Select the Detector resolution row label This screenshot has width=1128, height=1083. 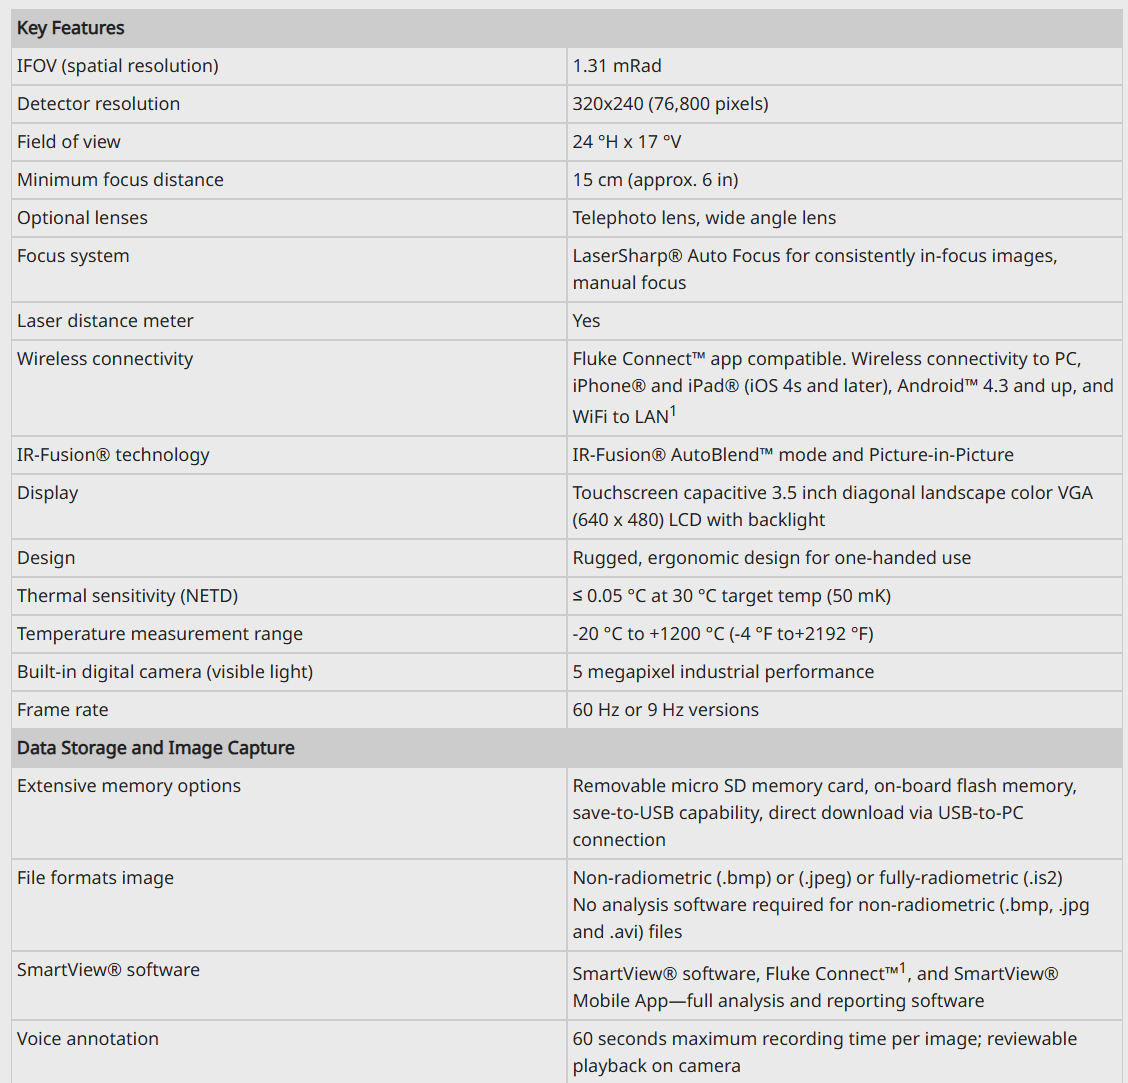coord(98,104)
